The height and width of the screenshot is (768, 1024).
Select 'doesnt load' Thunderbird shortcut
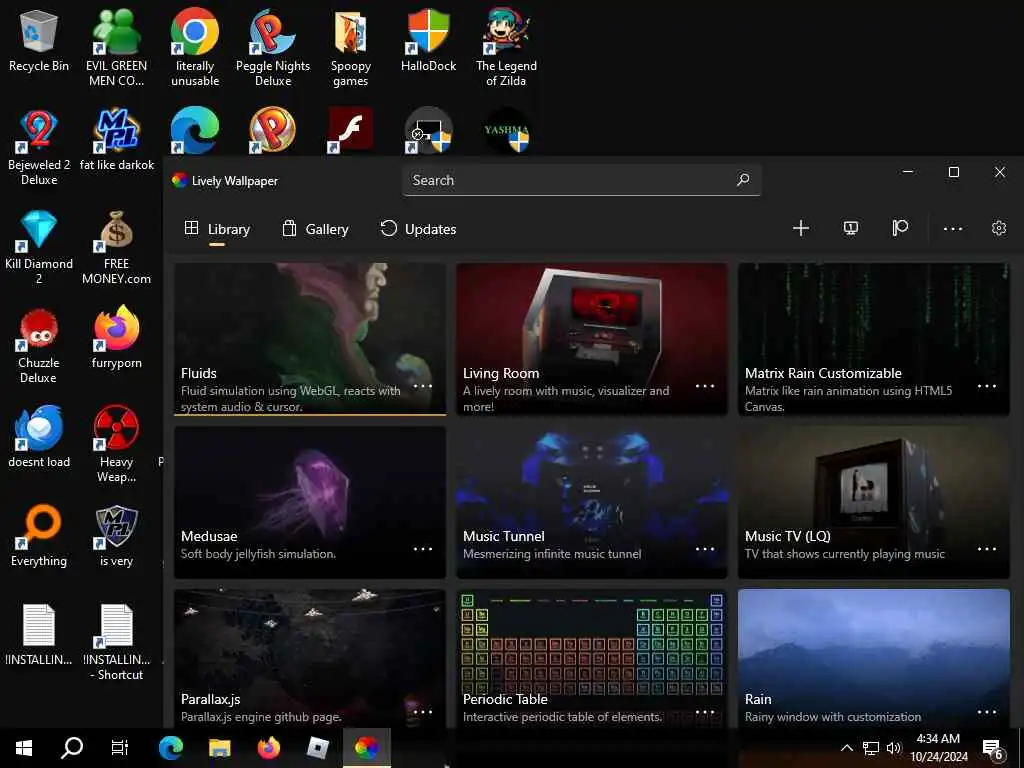(x=39, y=436)
